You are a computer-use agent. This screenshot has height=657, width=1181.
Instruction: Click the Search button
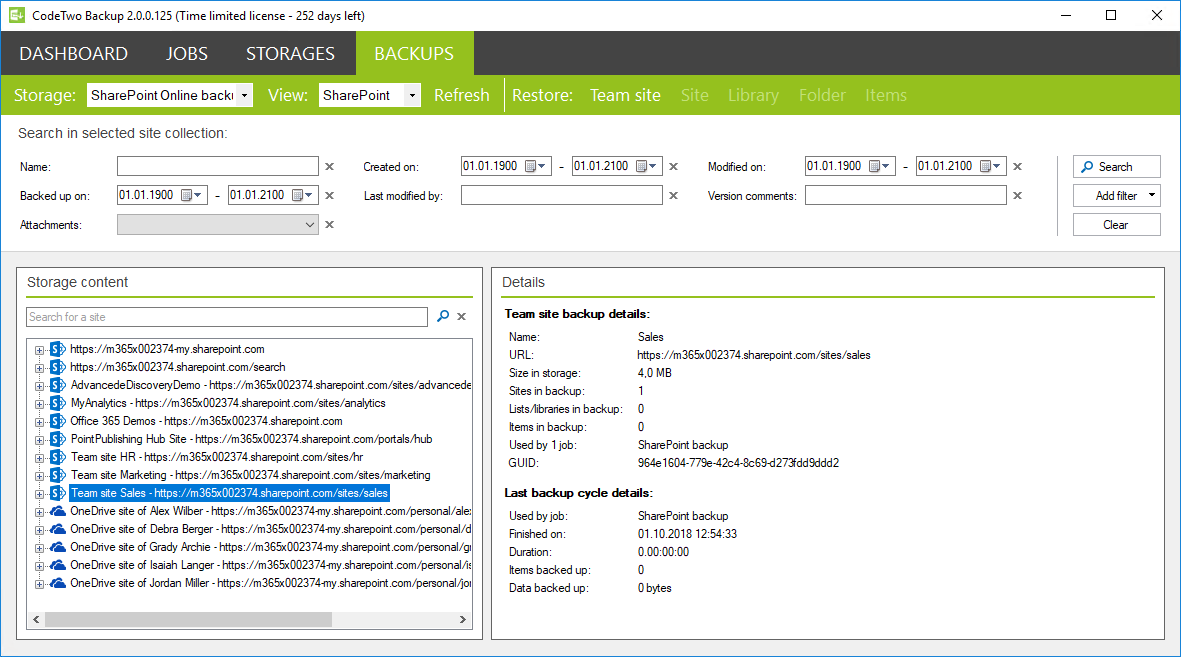[1116, 167]
